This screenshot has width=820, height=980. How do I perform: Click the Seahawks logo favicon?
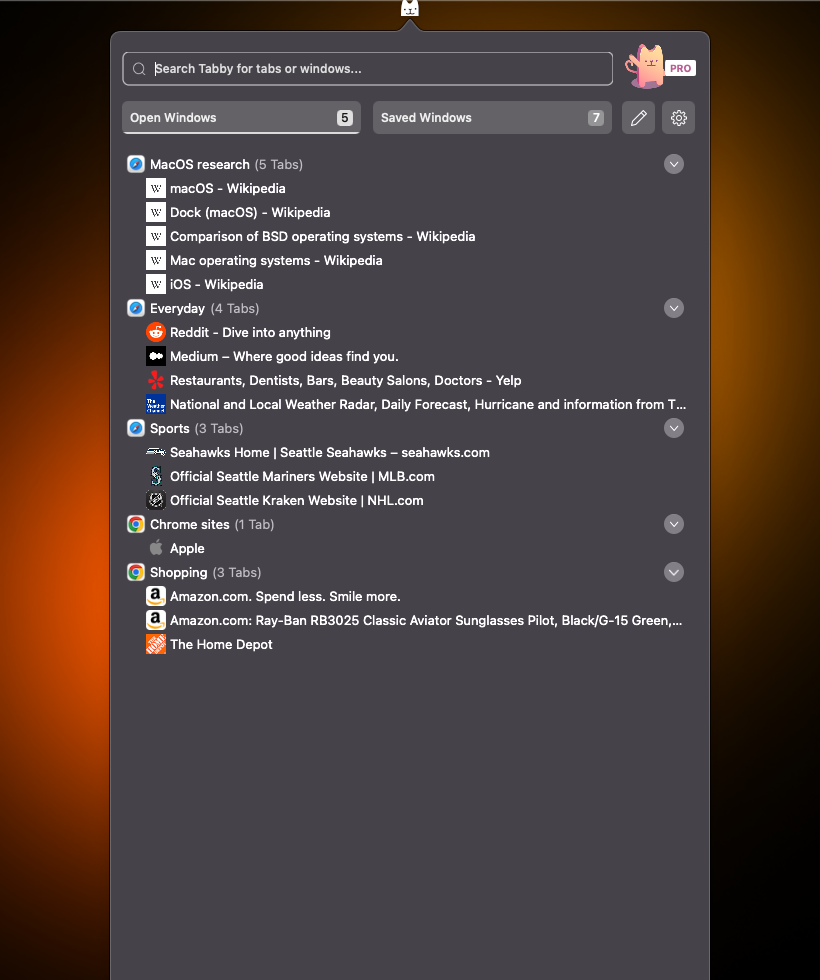point(156,452)
